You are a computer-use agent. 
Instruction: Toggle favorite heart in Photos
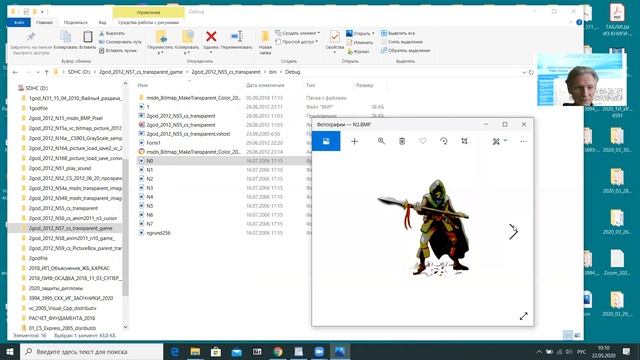point(423,141)
